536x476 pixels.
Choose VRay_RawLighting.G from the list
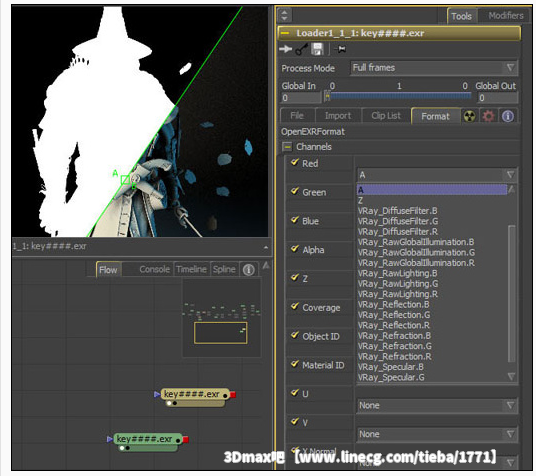[398, 284]
